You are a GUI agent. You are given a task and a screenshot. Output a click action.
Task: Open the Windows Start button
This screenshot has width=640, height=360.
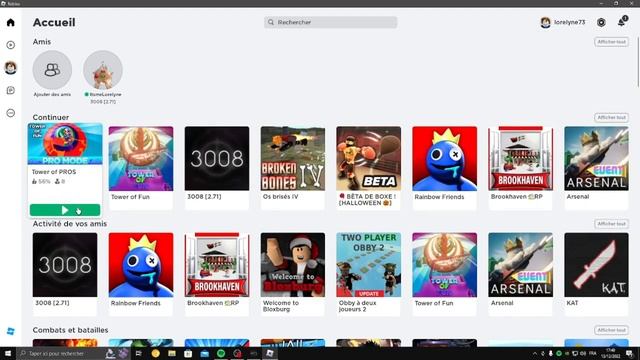tap(8, 353)
